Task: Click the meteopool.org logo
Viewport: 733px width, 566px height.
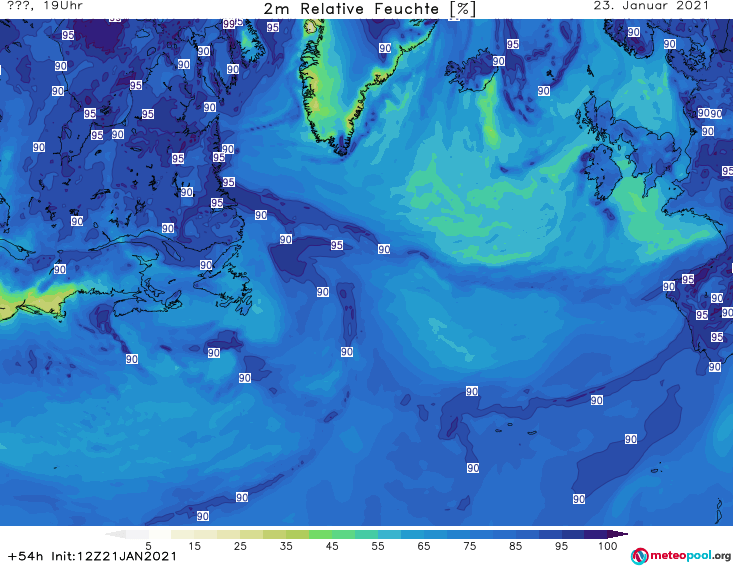Action: (x=681, y=556)
